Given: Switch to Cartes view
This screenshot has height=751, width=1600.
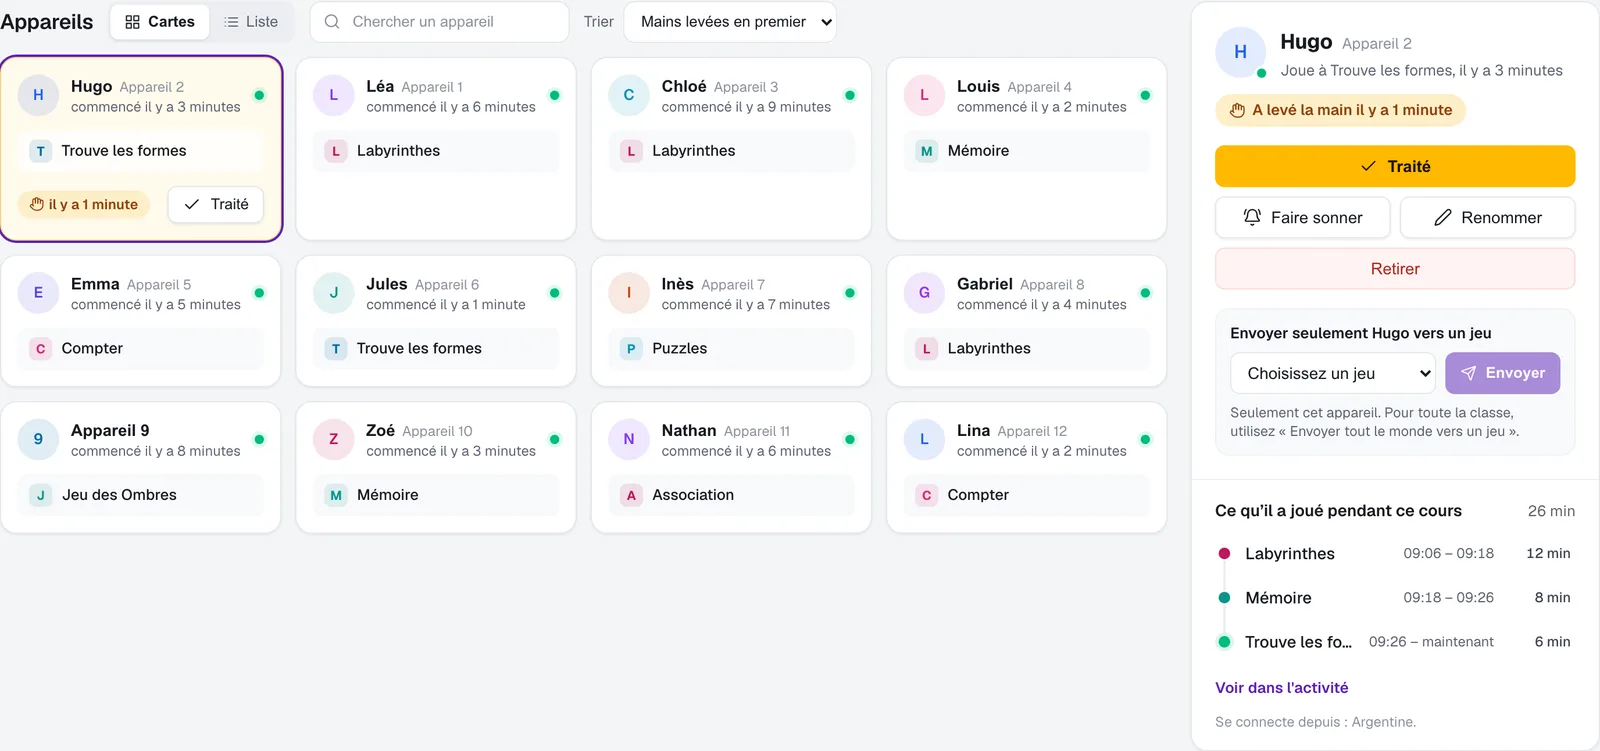Looking at the screenshot, I should (x=160, y=22).
